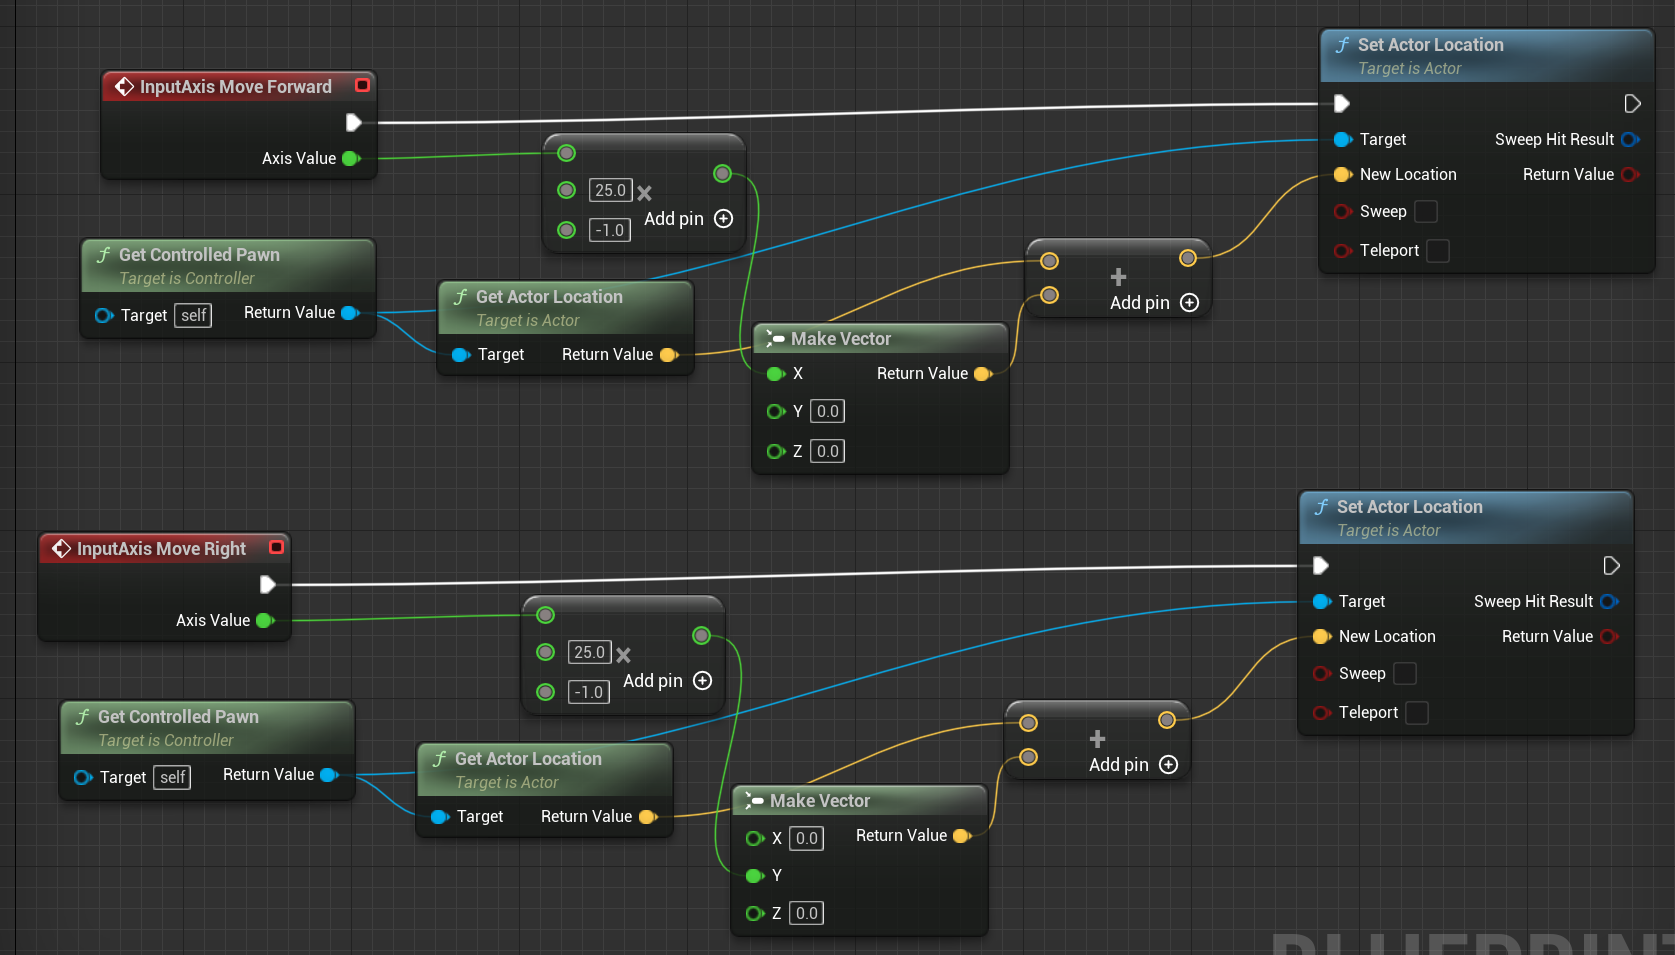Click X value field in lower Make Vector
The image size is (1675, 955).
coord(807,838)
